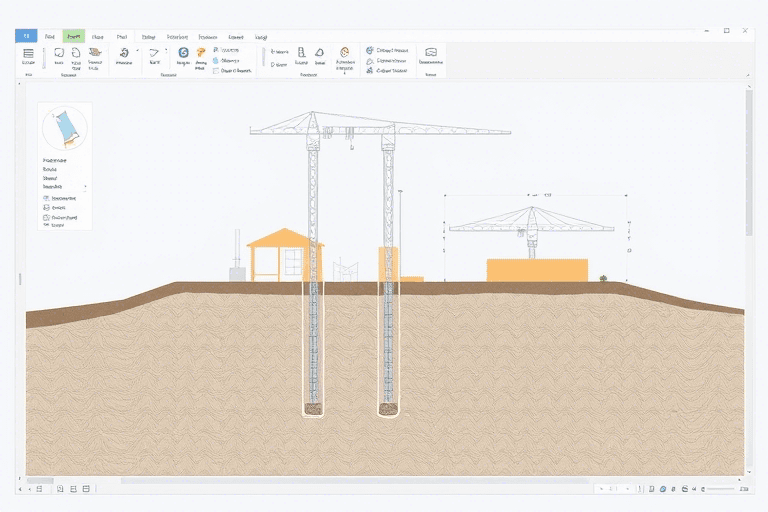Click the swirl rotate icon in the ribbon
The image size is (768, 512).
pos(124,52)
